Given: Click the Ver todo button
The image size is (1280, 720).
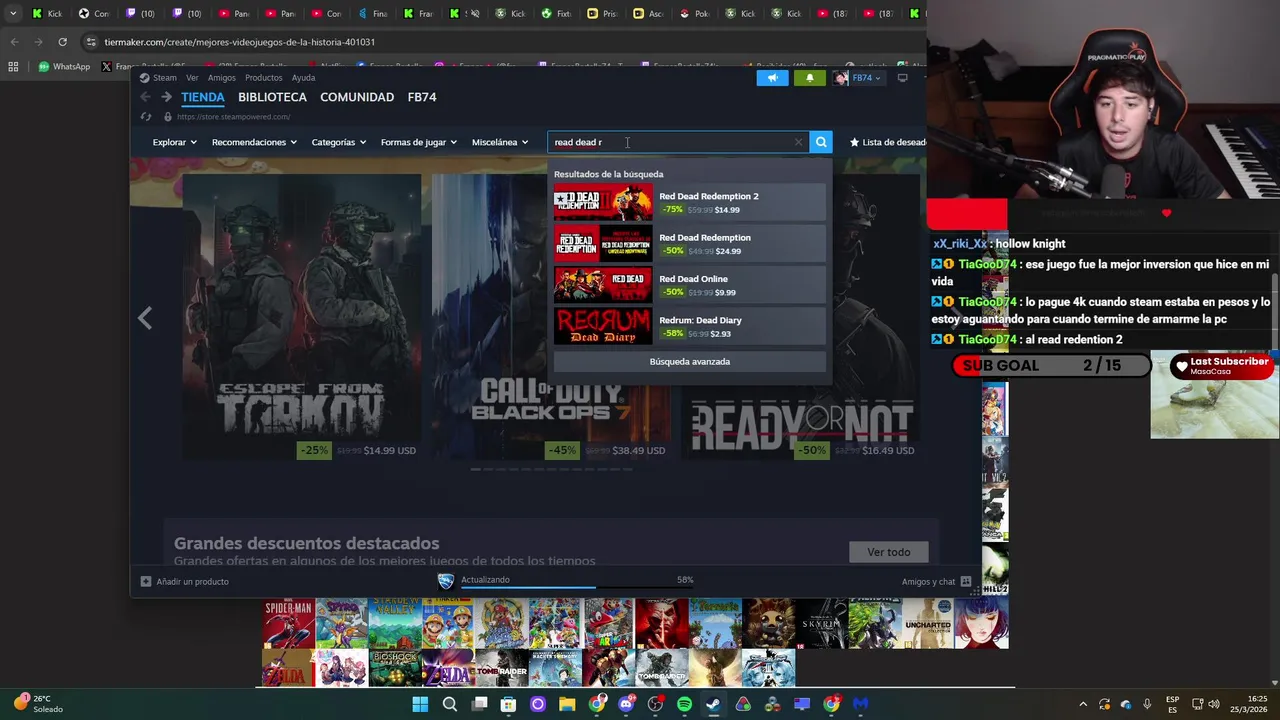Looking at the screenshot, I should (x=889, y=552).
